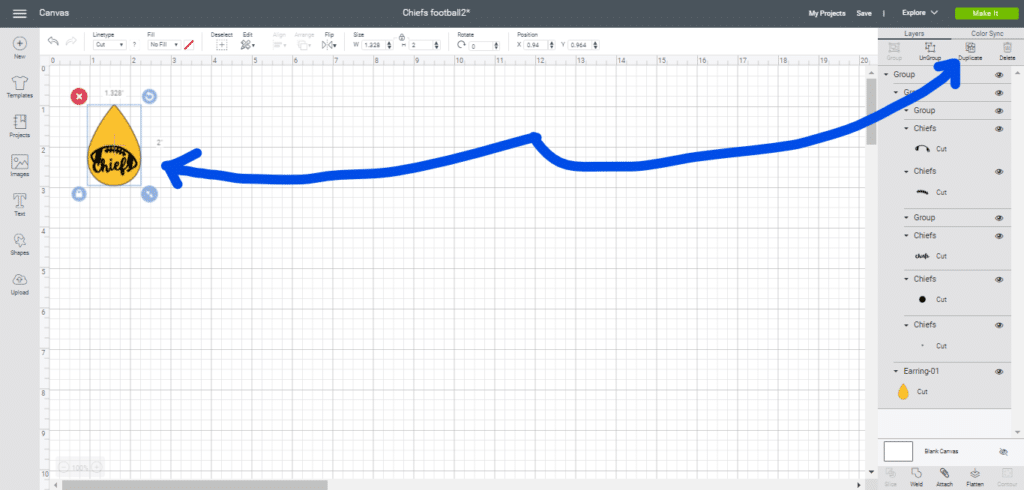Open the hamburger main menu
Screen dimensions: 1024x490
click(x=19, y=13)
